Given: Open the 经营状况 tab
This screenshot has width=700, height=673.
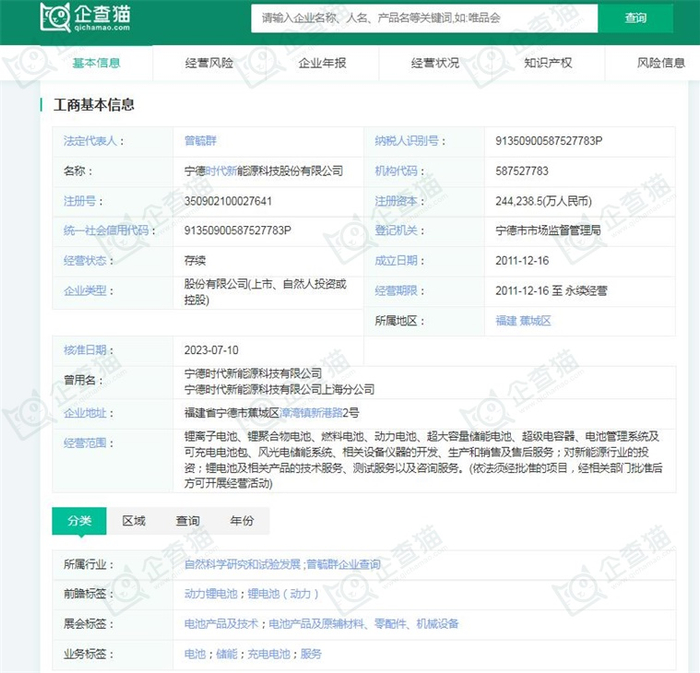Looking at the screenshot, I should point(435,63).
